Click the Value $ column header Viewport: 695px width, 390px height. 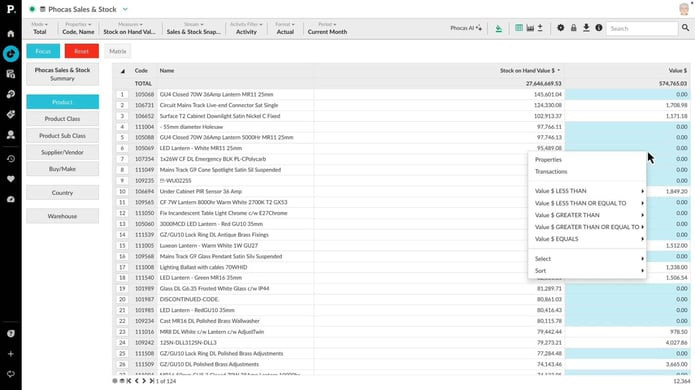pyautogui.click(x=678, y=70)
